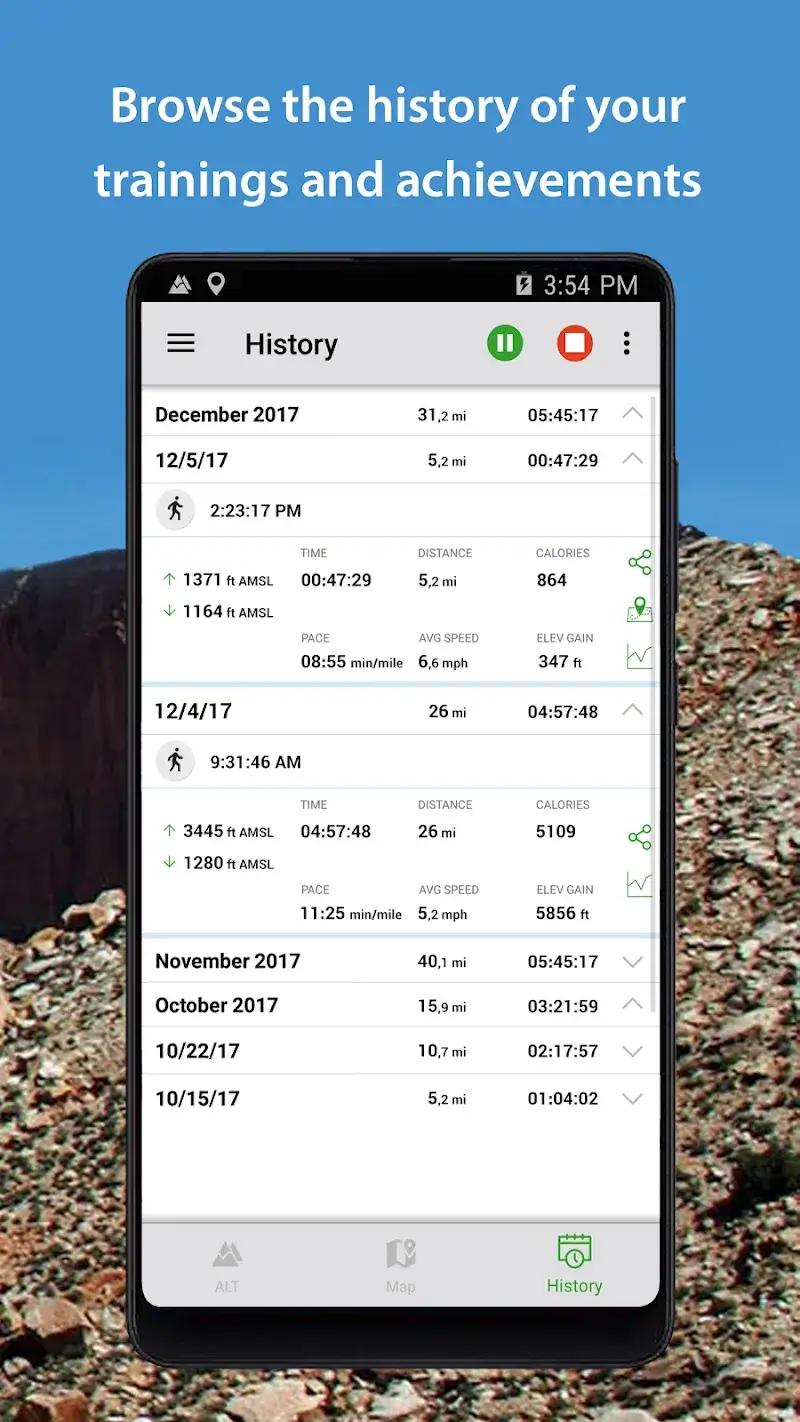View the 12/5/17 route on map
Image resolution: width=800 pixels, height=1422 pixels.
(639, 608)
